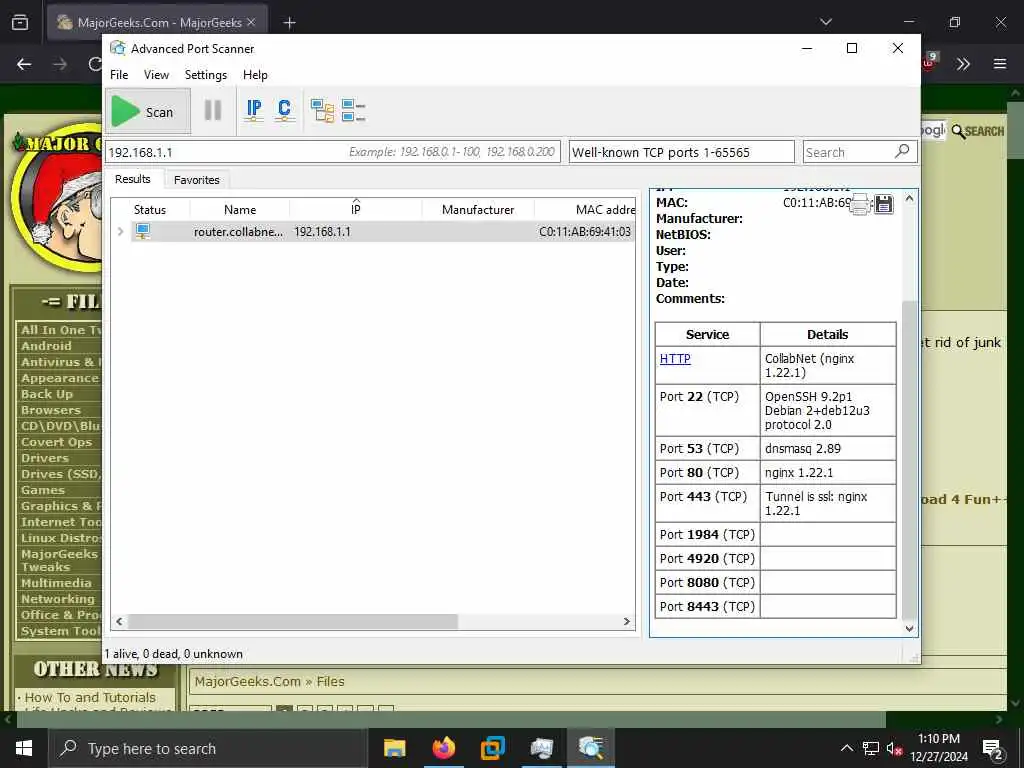
Task: Open Networking category on MajorGeeks
Action: pos(57,599)
